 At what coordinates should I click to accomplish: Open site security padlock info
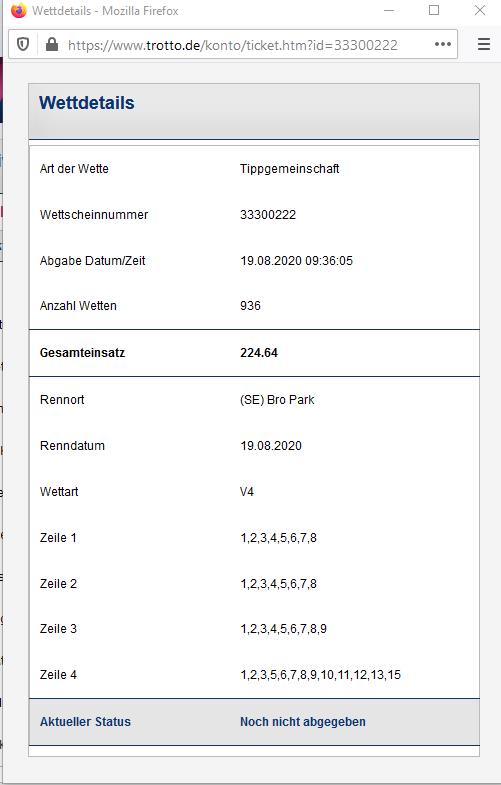[x=52, y=45]
